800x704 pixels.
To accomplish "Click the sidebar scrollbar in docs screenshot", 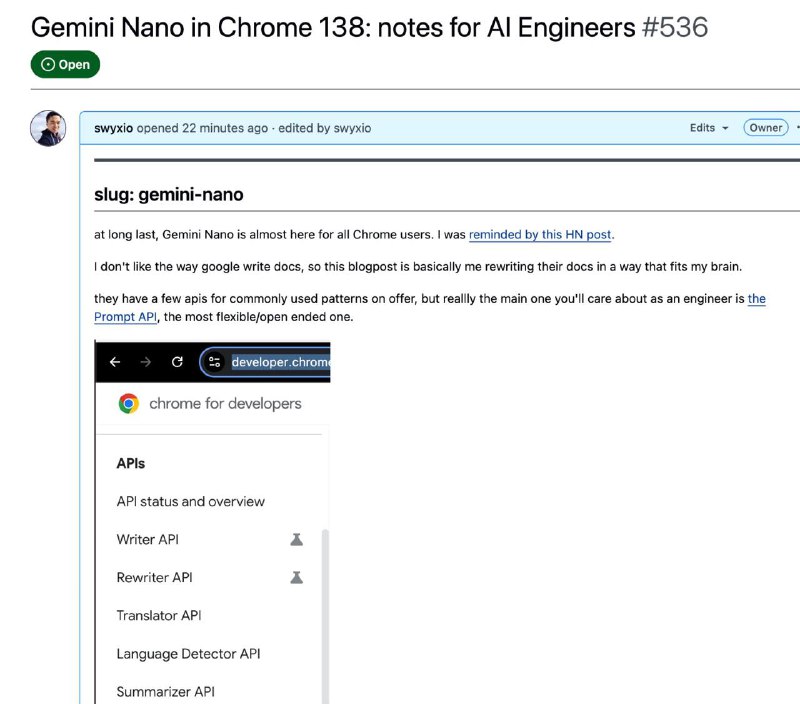I will 325,617.
